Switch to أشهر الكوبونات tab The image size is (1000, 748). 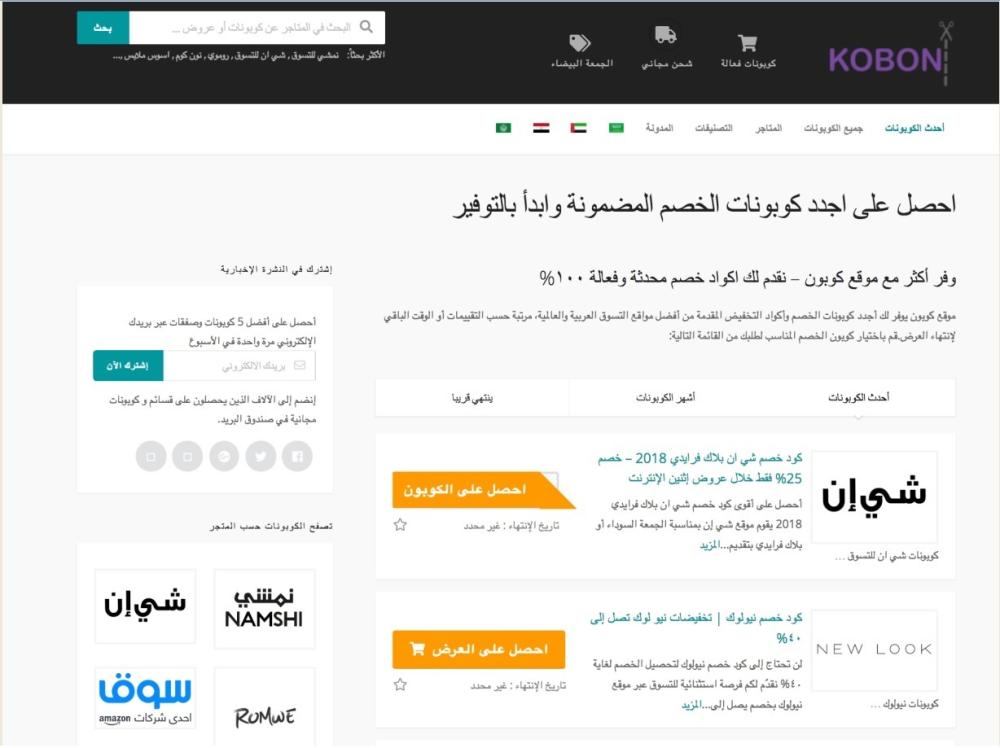pyautogui.click(x=665, y=397)
